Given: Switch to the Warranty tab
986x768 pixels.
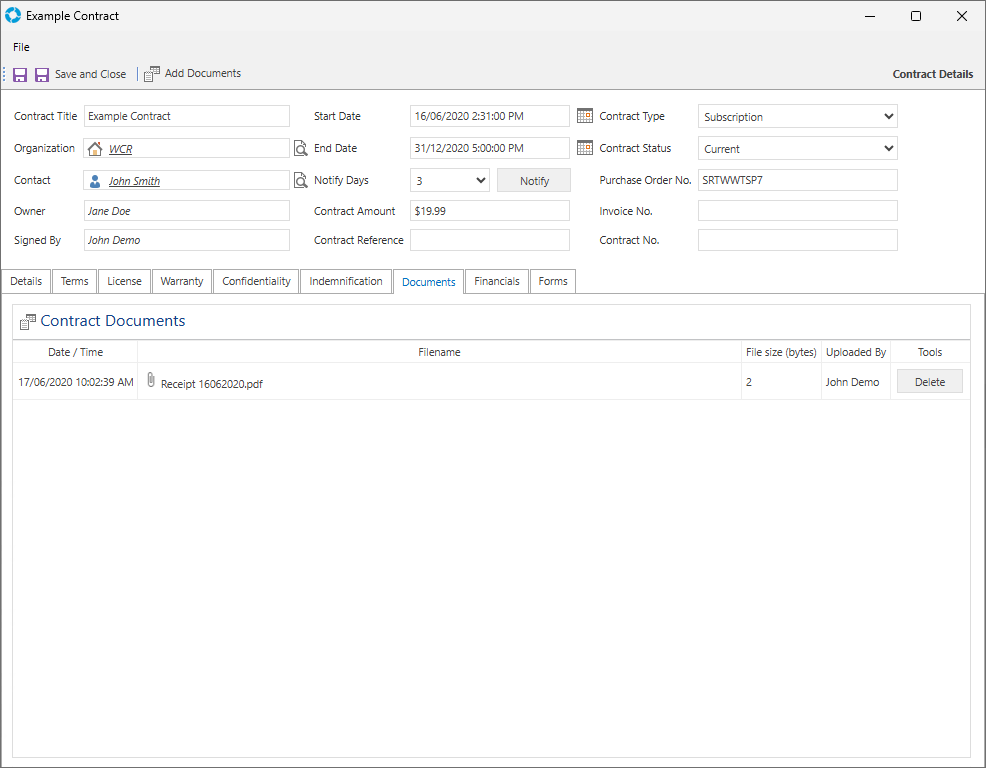Looking at the screenshot, I should [x=182, y=282].
